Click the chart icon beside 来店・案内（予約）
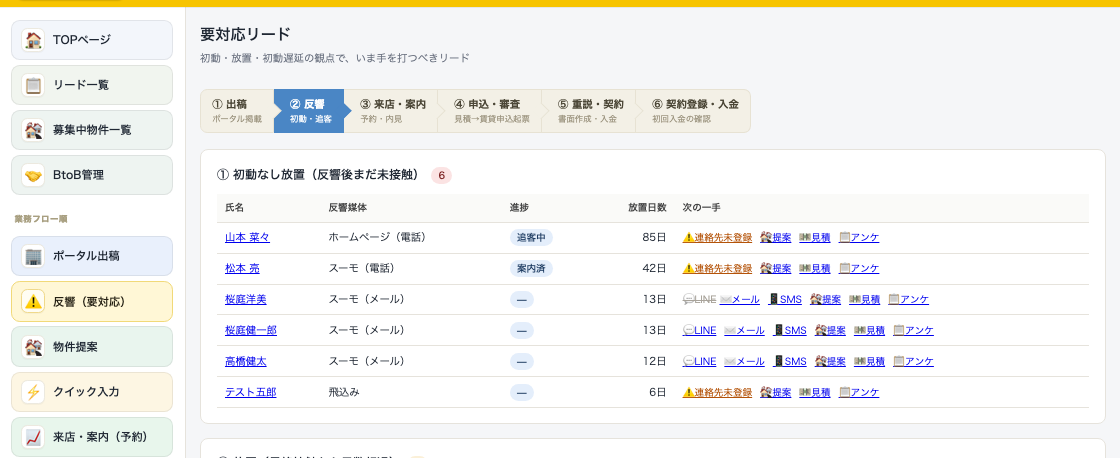This screenshot has width=1120, height=458. coord(33,437)
